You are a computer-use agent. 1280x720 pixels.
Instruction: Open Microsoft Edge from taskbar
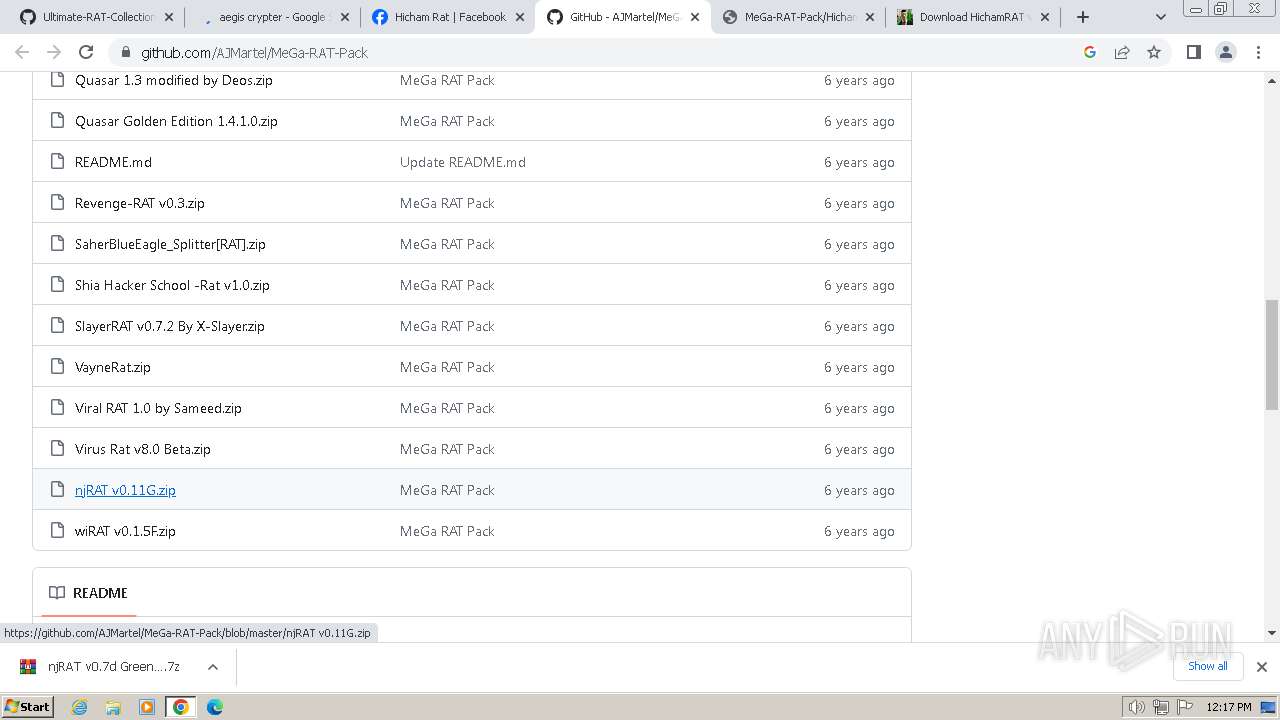215,707
